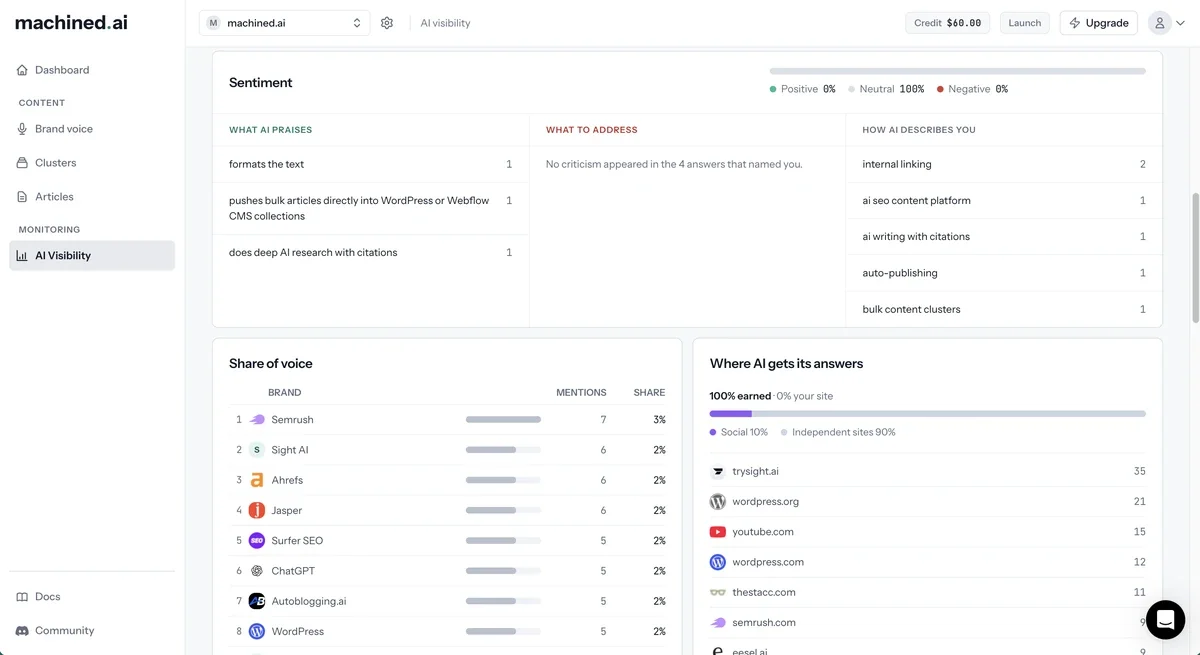Viewport: 1200px width, 655px height.
Task: Open Brand voice section
Action: tap(92, 129)
